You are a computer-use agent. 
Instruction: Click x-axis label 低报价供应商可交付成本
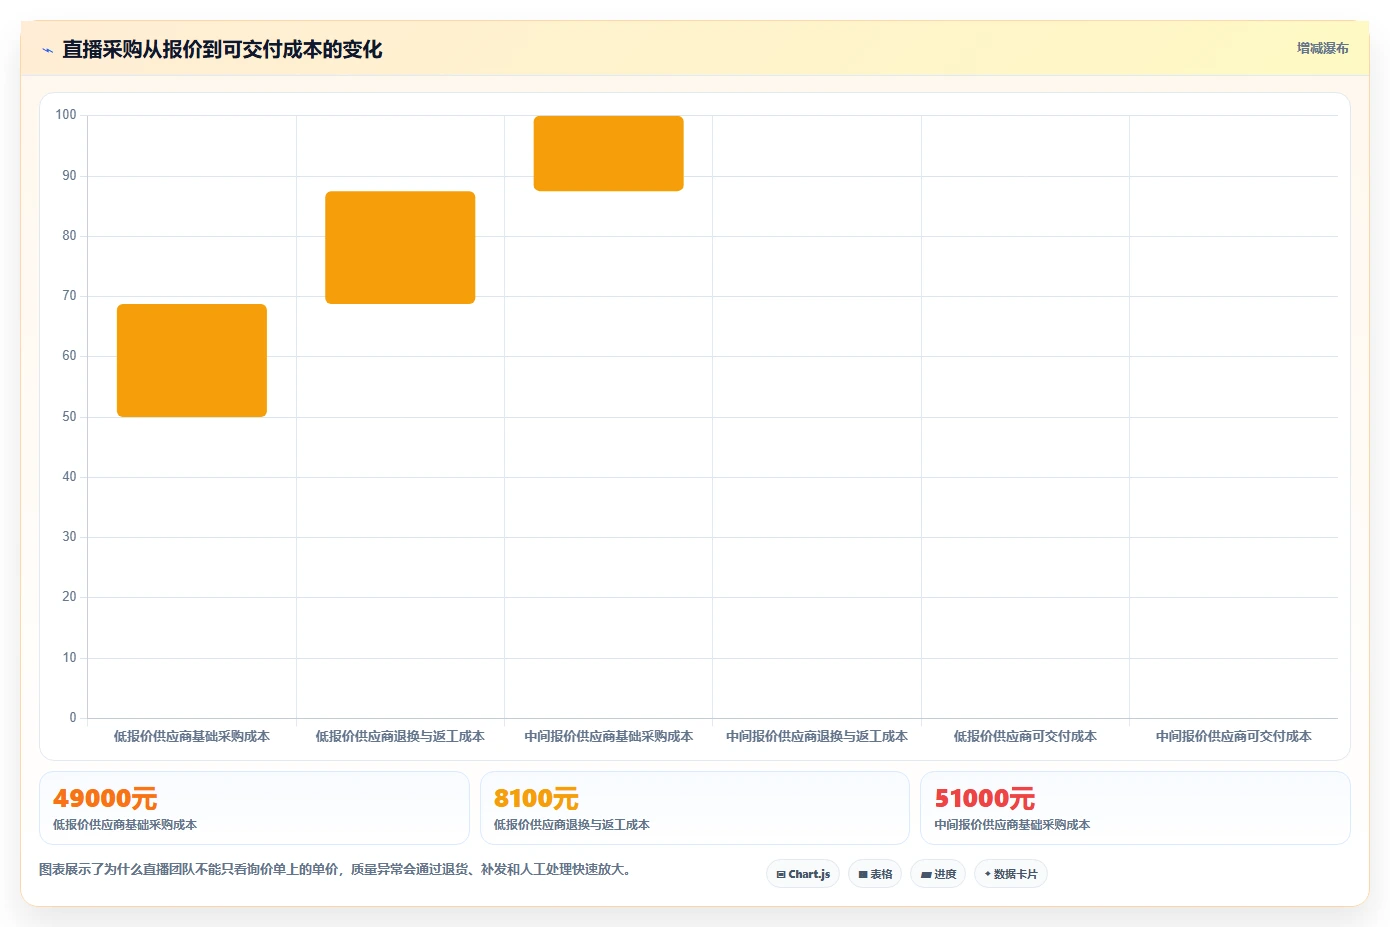[1025, 736]
